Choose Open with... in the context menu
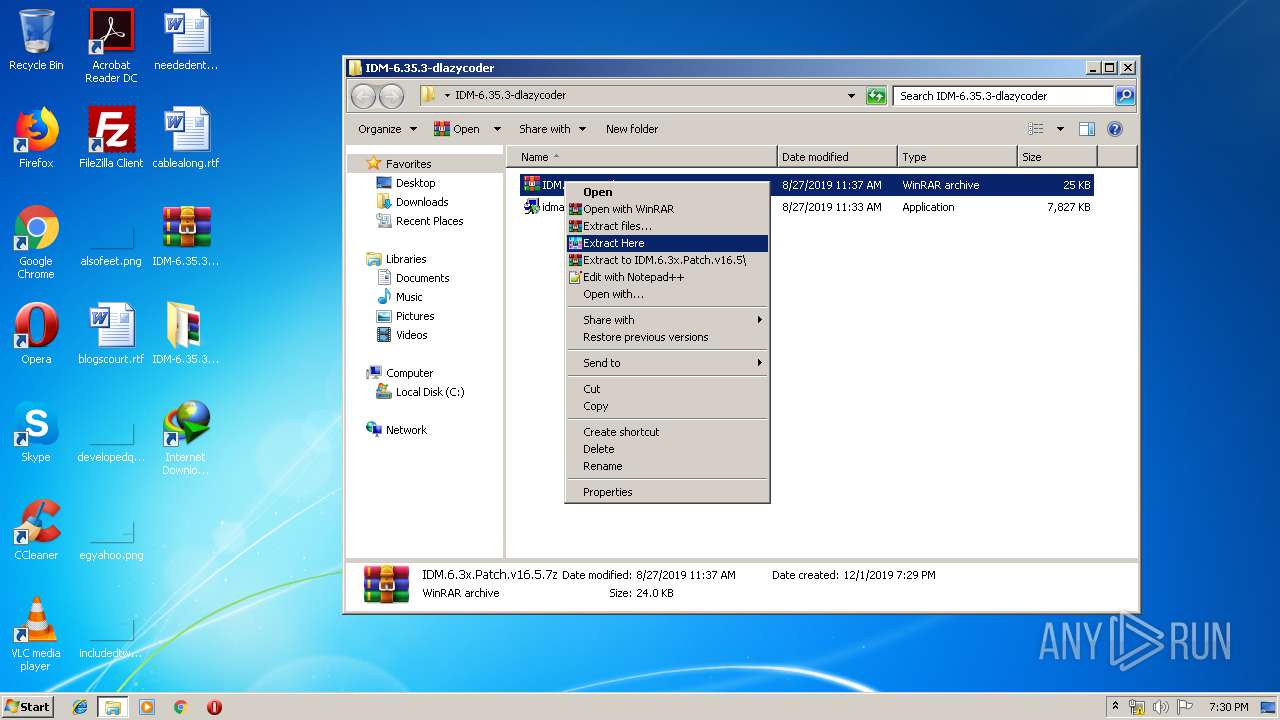Image resolution: width=1280 pixels, height=720 pixels. pyautogui.click(x=667, y=294)
